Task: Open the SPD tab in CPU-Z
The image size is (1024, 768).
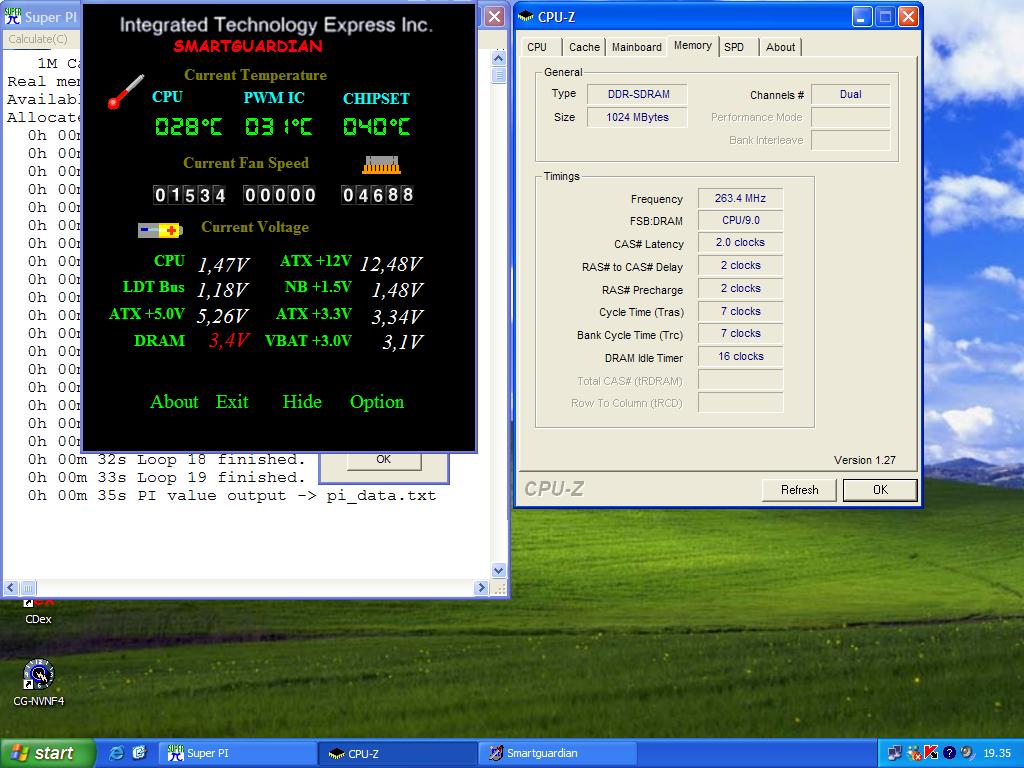Action: (734, 47)
